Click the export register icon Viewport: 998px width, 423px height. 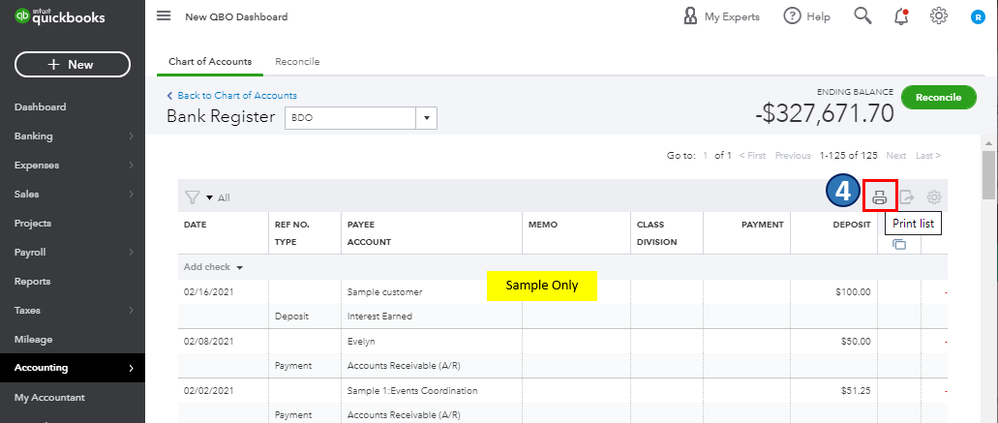click(907, 198)
